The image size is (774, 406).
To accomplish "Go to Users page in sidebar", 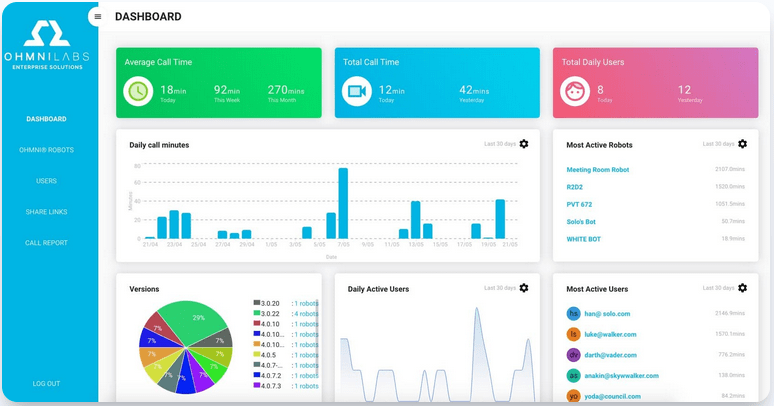I will [46, 181].
